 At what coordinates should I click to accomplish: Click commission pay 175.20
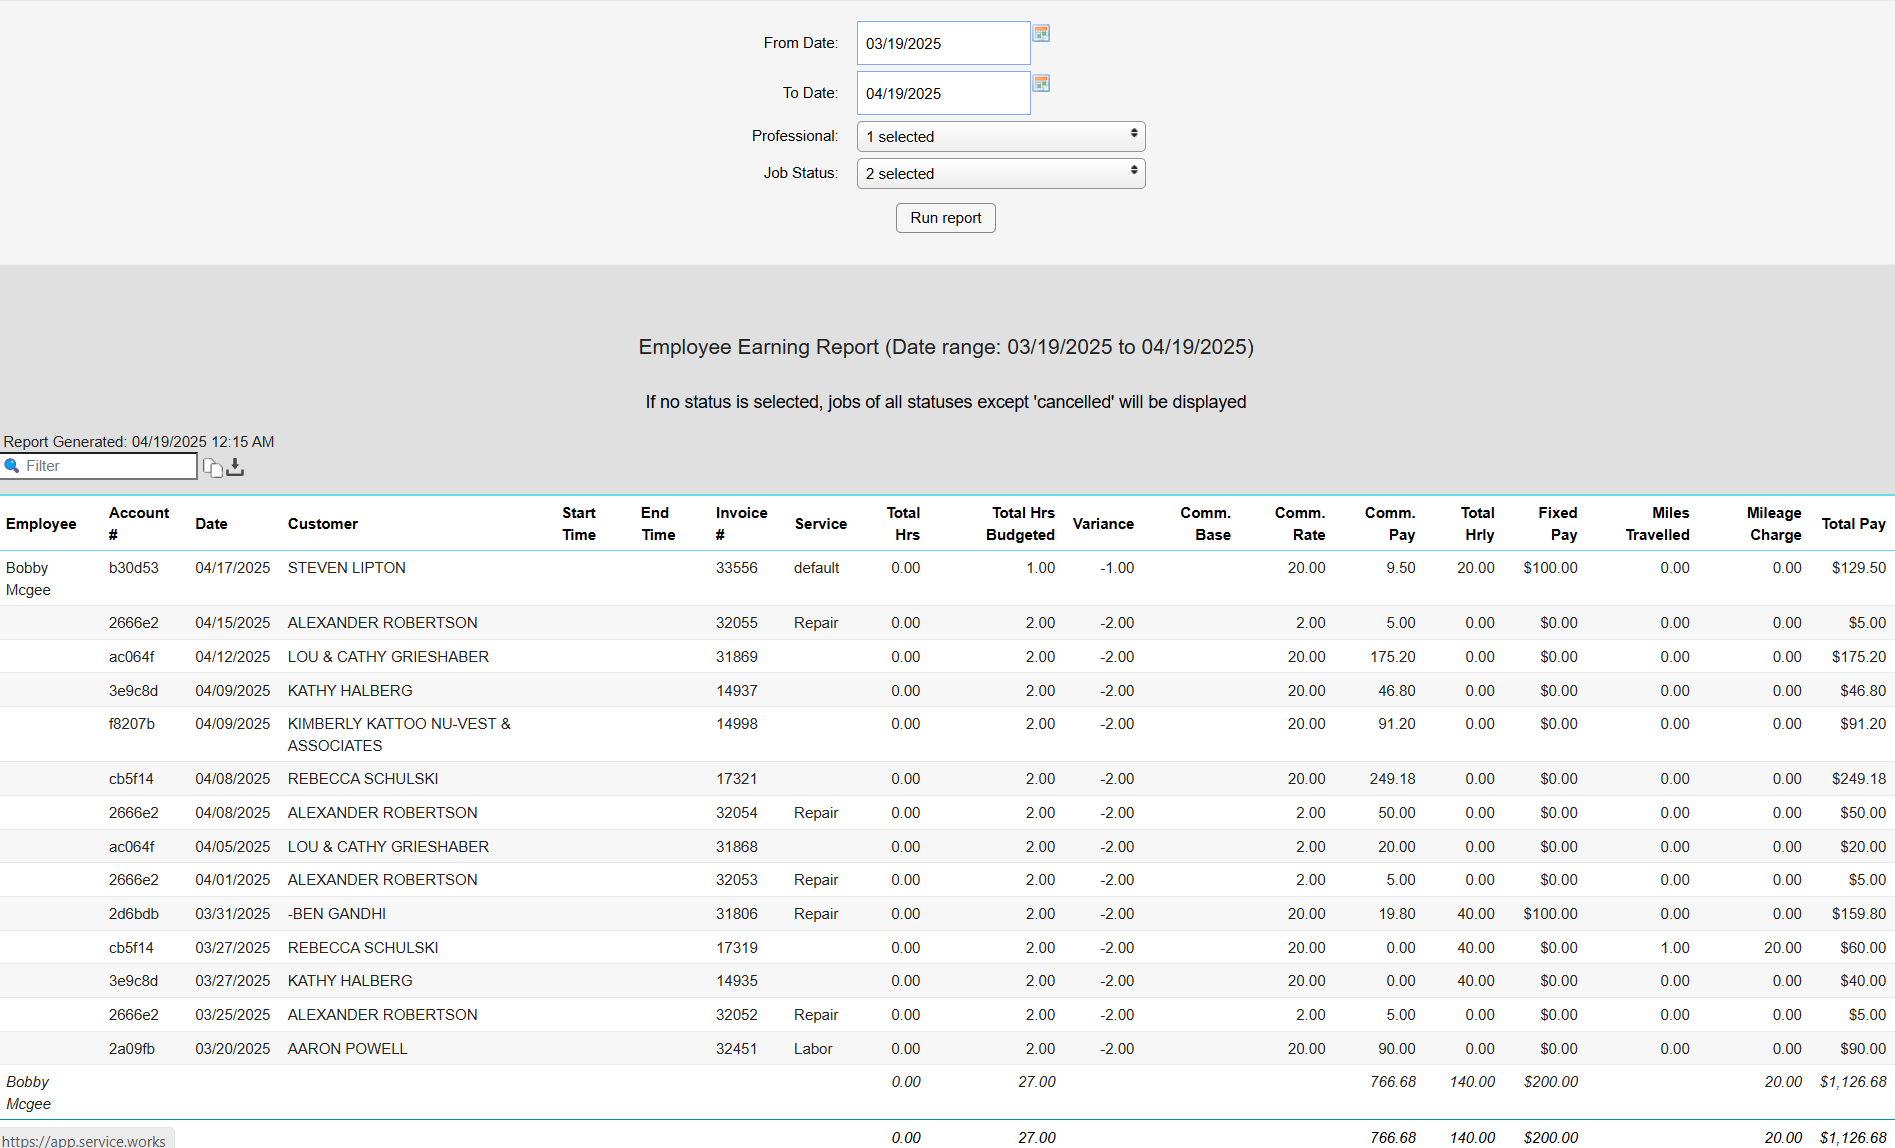tap(1393, 657)
